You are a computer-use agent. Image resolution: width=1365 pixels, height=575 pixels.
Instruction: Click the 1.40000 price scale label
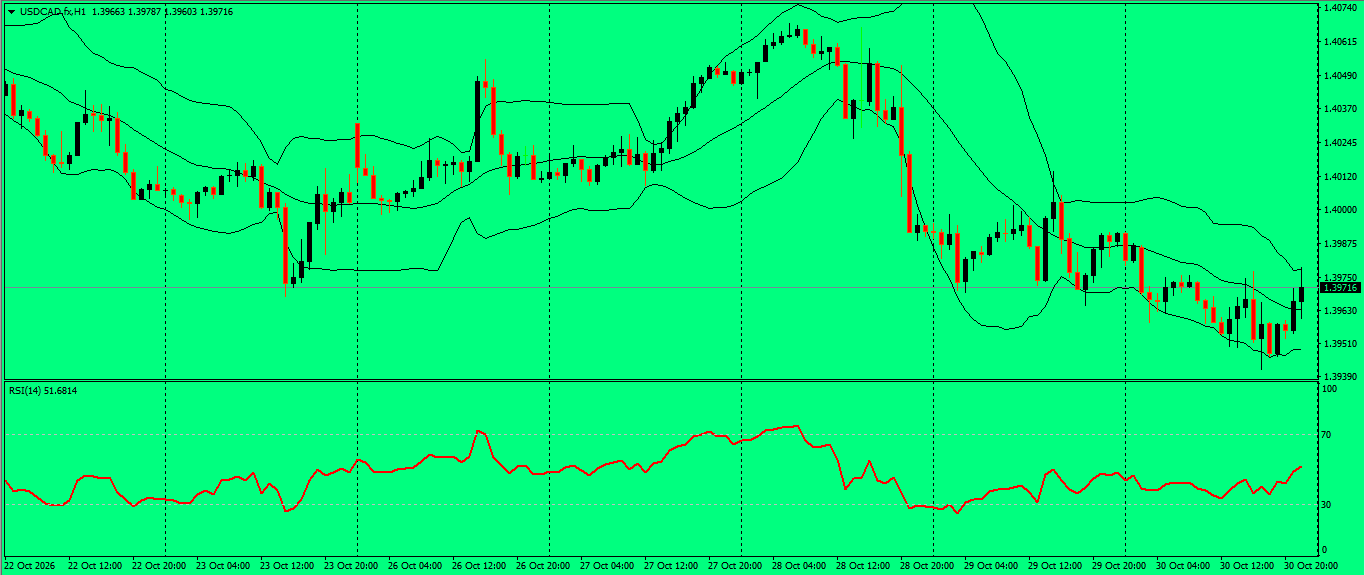tap(1339, 209)
